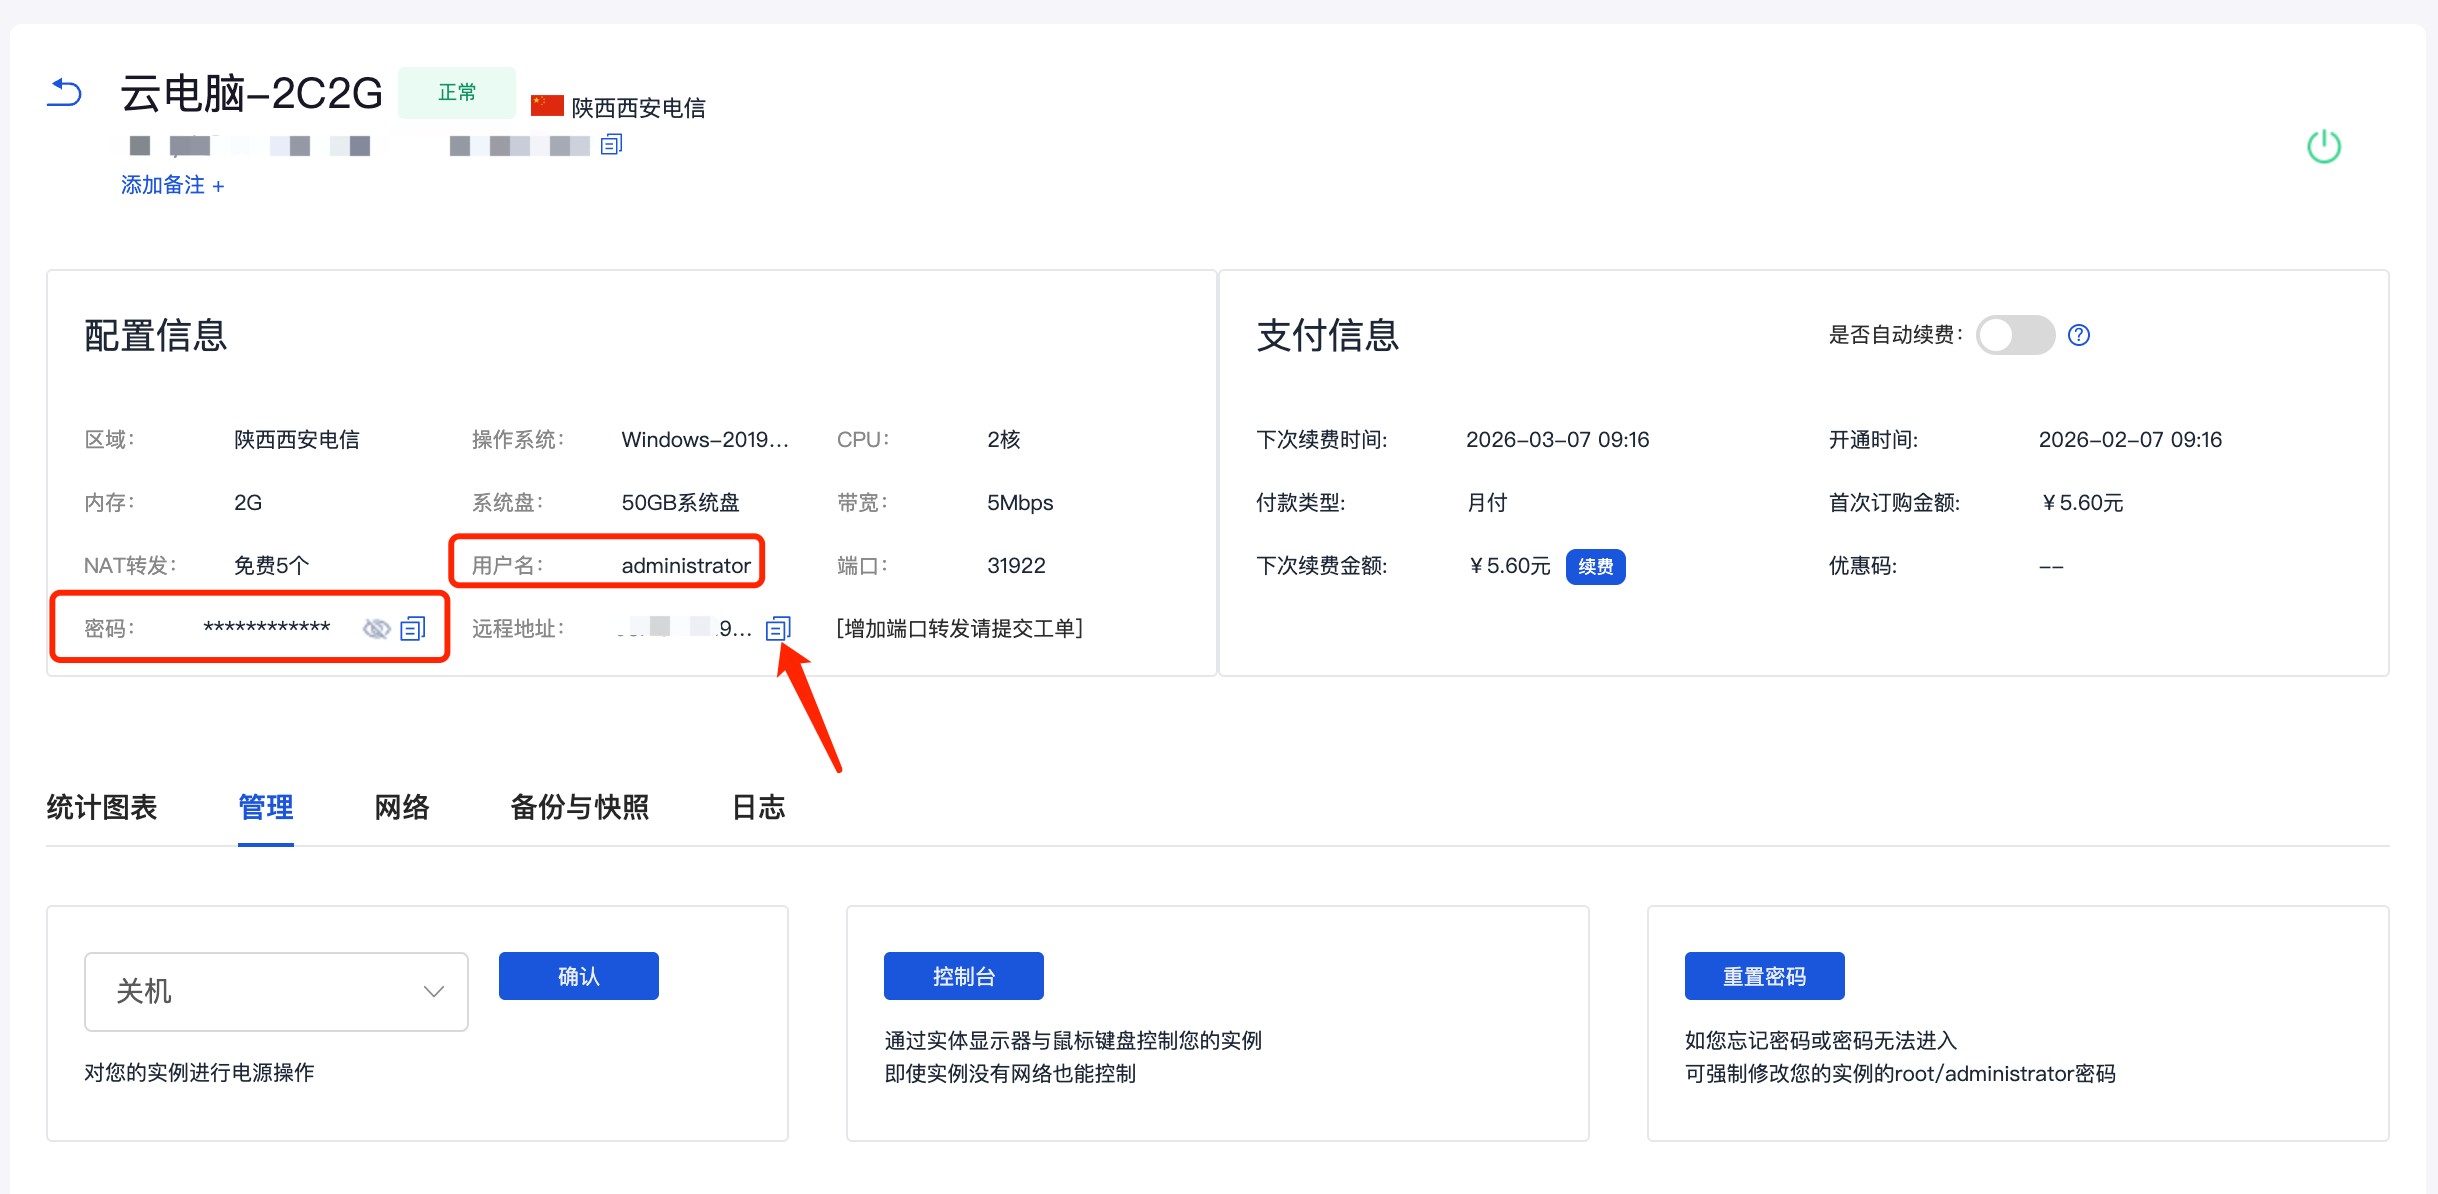Open the 备份与快照 tab
The width and height of the screenshot is (2438, 1194).
[580, 807]
